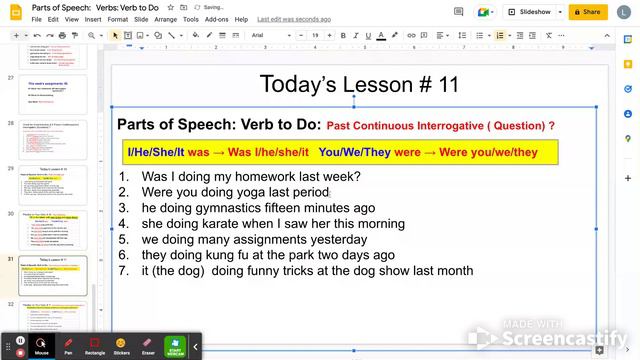Screen dimensions: 640x360
Task: Expand the bulleted list options arrow
Action: pos(489,36)
